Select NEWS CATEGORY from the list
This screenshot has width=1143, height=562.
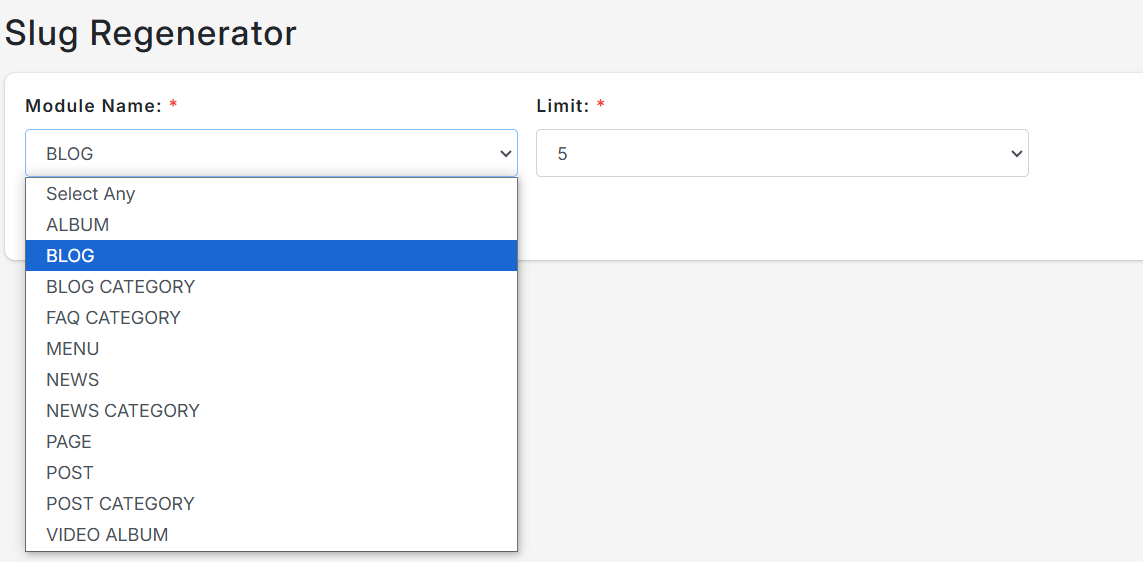click(x=271, y=410)
